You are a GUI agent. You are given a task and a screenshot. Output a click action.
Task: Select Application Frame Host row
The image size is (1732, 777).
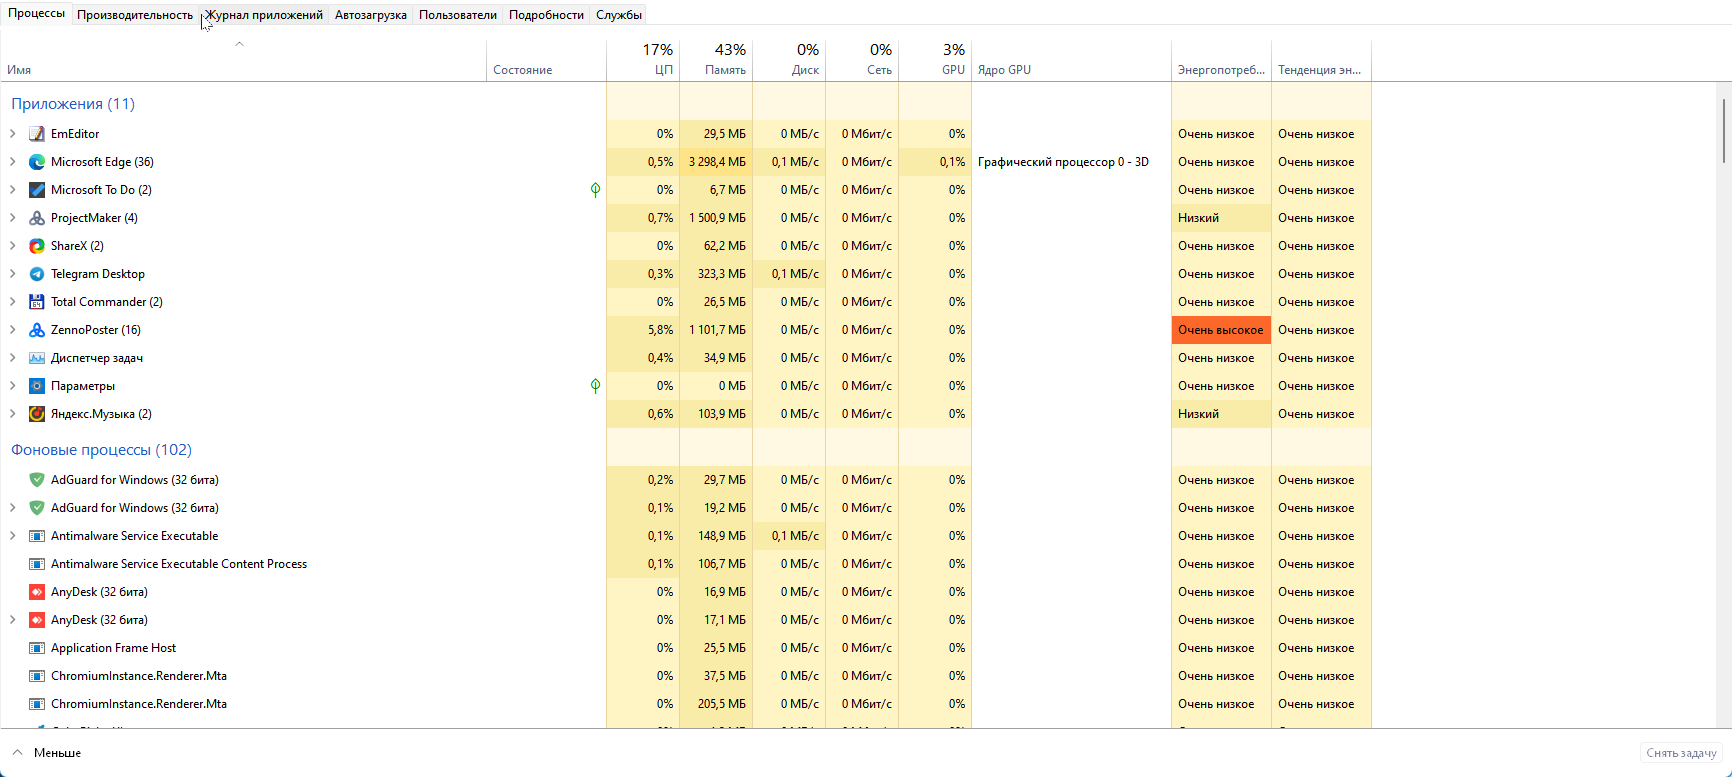click(686, 648)
